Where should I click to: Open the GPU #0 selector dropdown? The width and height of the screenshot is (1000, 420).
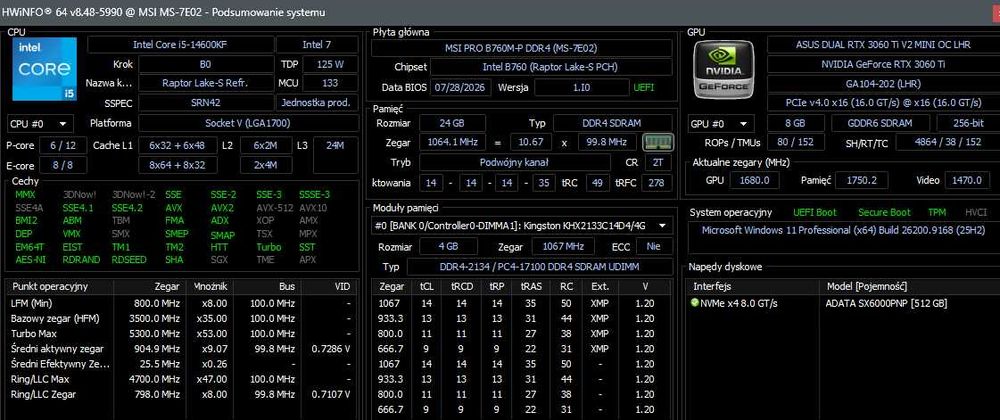click(x=722, y=123)
